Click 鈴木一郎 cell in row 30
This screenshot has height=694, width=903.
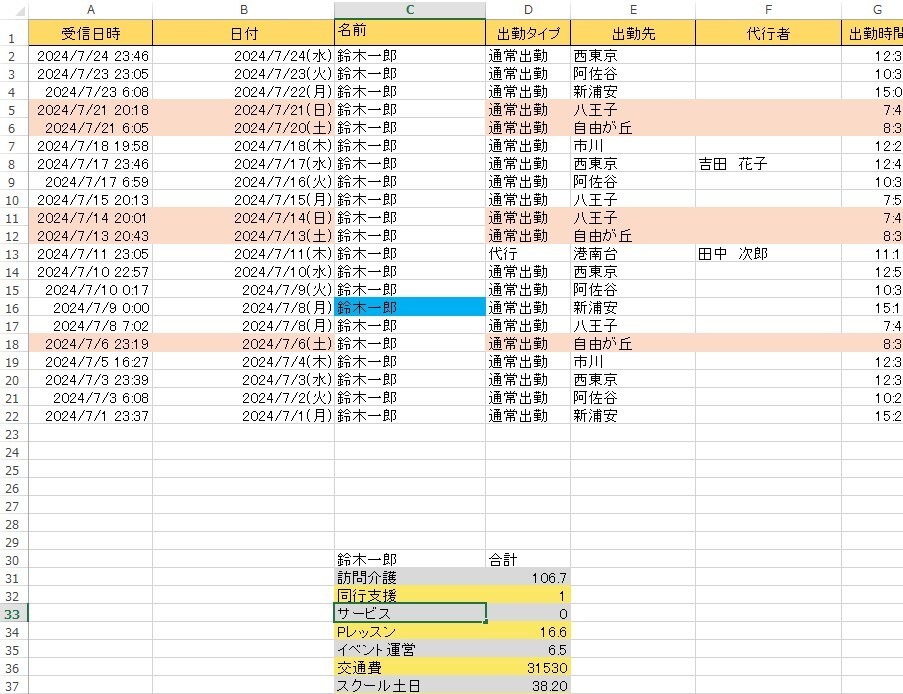tap(409, 559)
